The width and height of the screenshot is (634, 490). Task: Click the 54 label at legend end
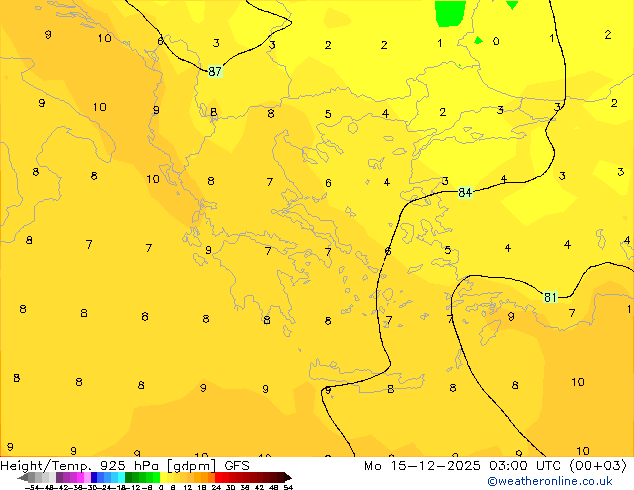pyautogui.click(x=287, y=487)
